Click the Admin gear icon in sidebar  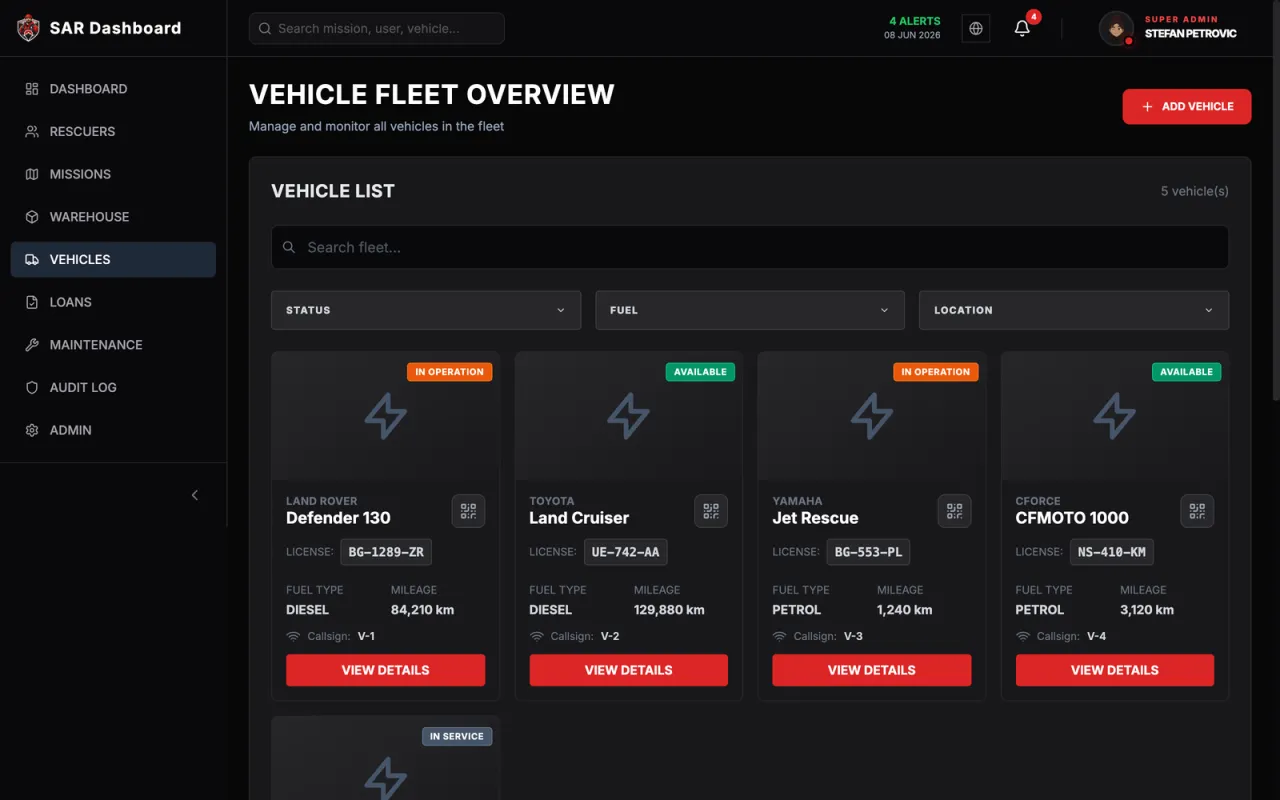(x=32, y=430)
